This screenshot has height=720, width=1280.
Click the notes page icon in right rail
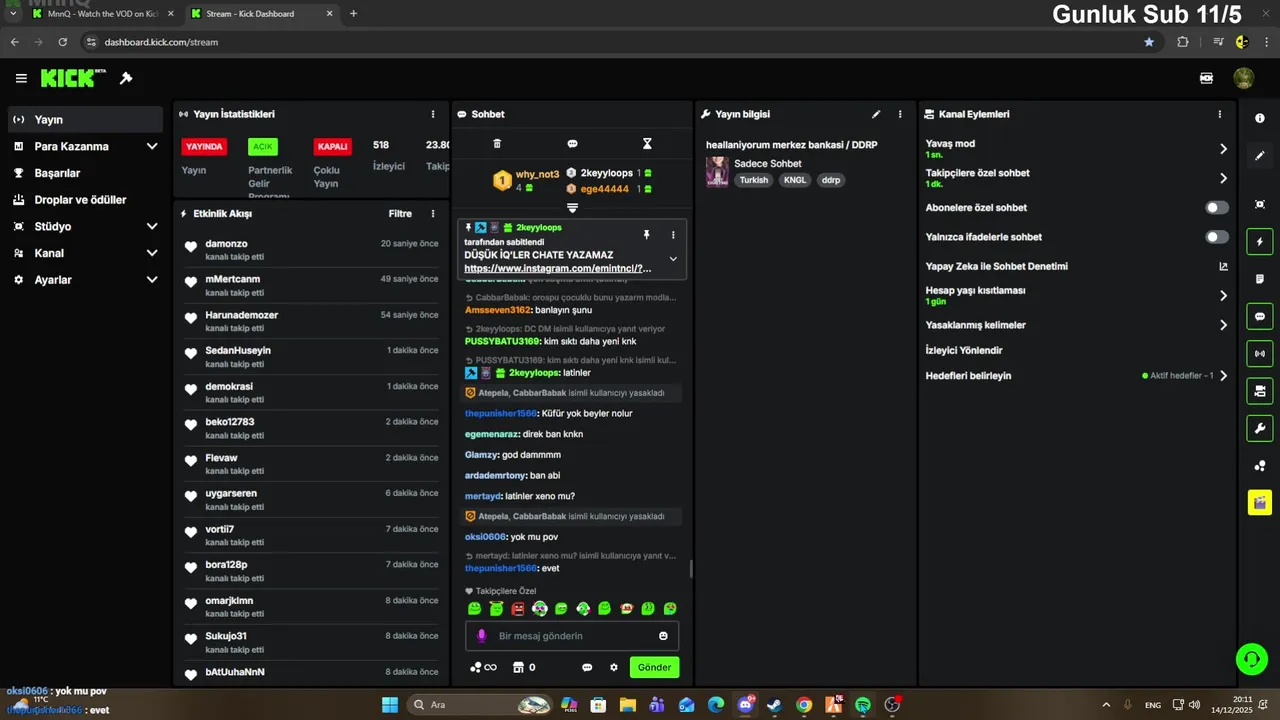[x=1260, y=279]
